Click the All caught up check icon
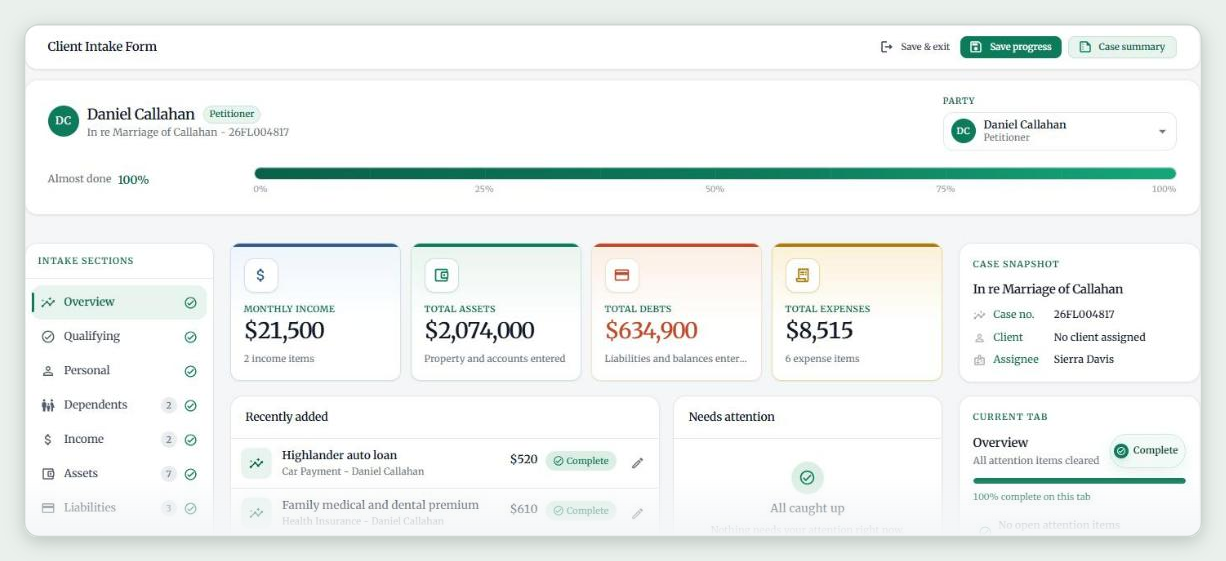 click(807, 478)
